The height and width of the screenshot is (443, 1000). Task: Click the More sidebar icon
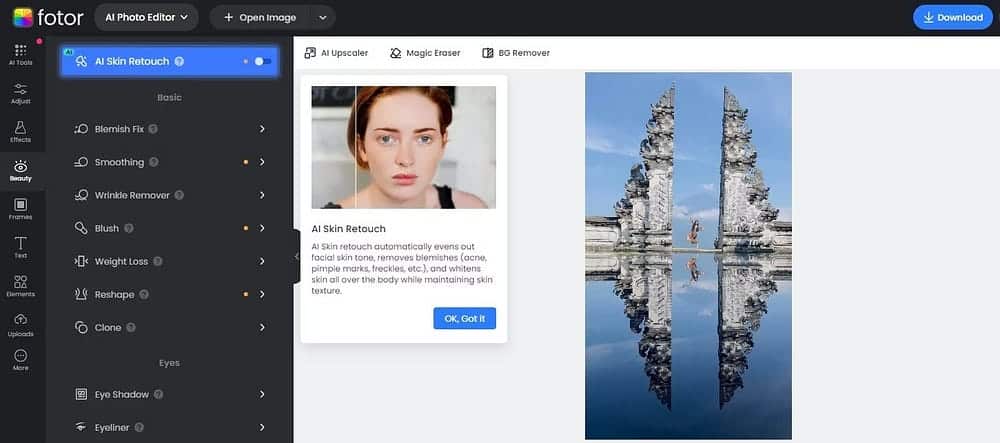point(20,360)
